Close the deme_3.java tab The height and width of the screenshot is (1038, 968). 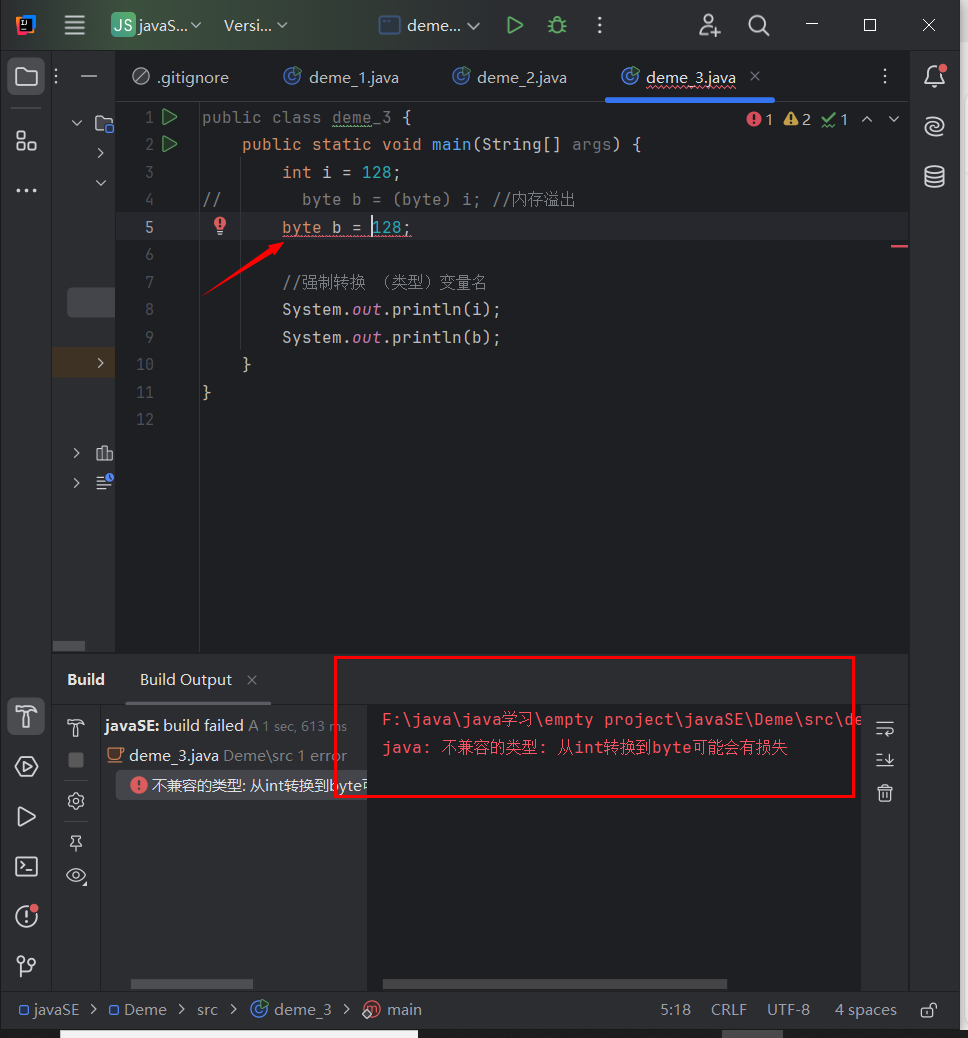coord(755,76)
